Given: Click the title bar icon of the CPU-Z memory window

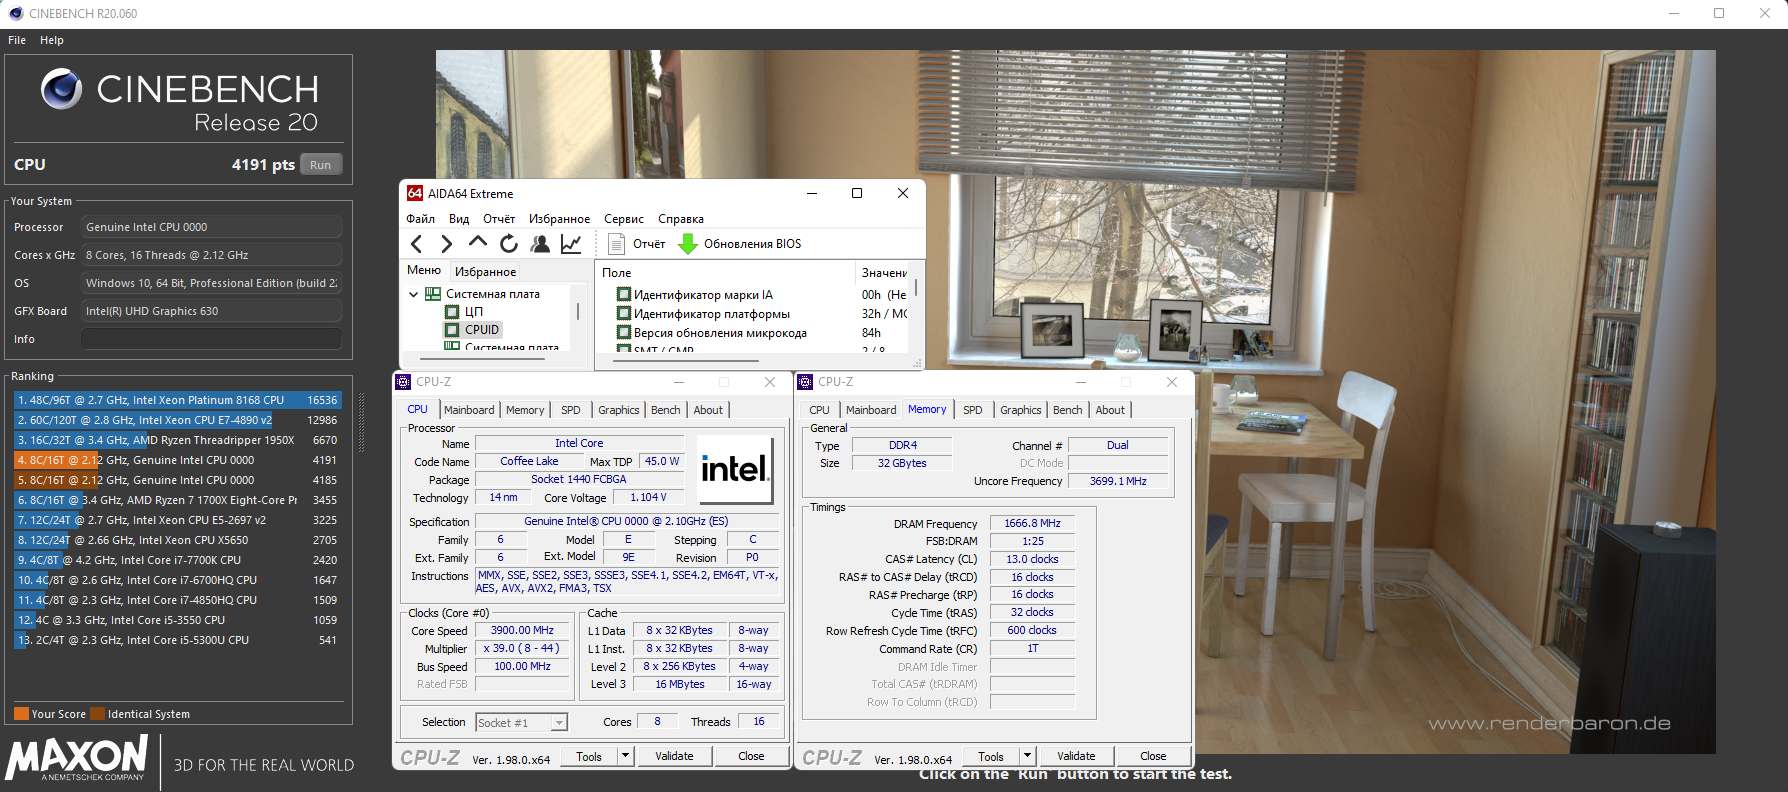Looking at the screenshot, I should click(805, 382).
